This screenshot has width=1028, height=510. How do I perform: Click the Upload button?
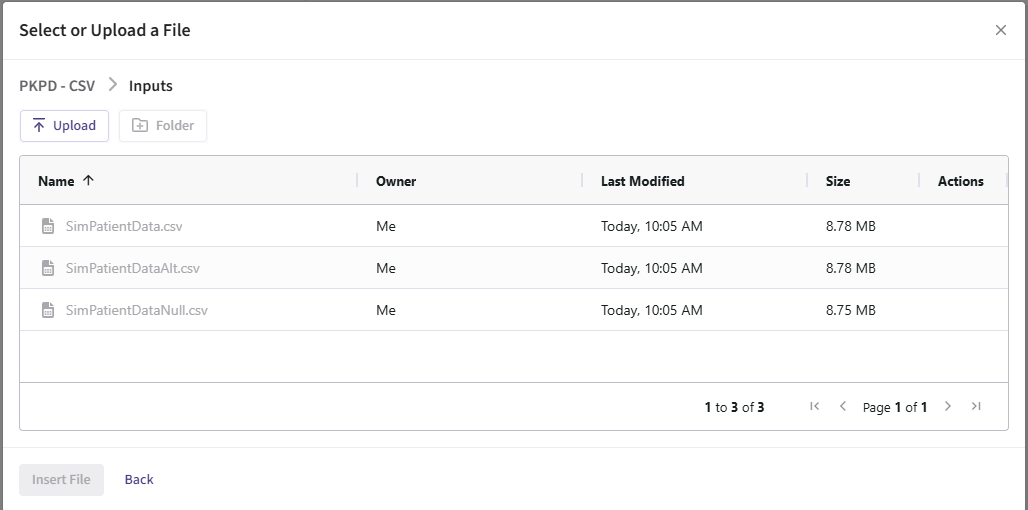pos(64,126)
